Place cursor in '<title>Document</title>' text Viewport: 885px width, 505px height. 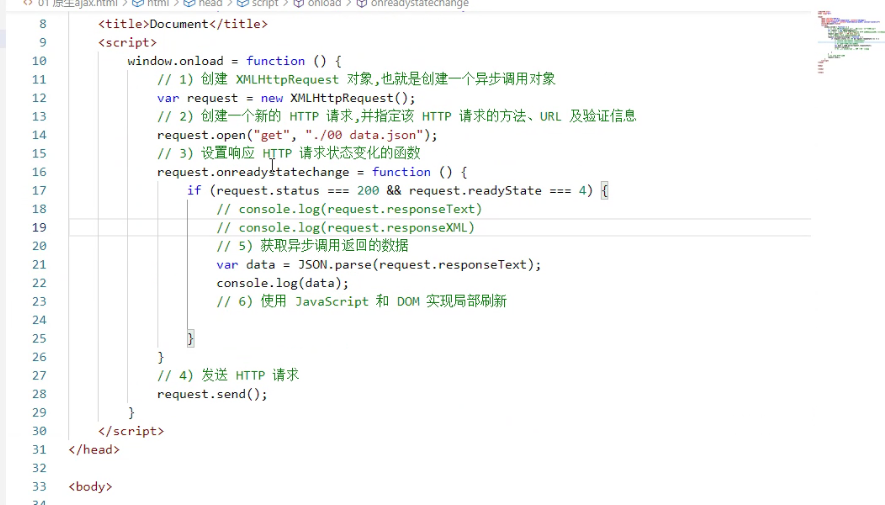183,24
